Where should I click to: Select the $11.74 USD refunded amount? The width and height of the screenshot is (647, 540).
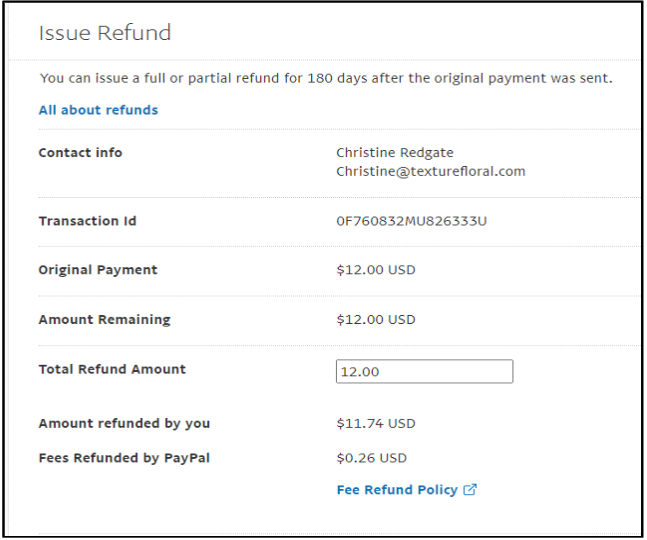[x=376, y=424]
